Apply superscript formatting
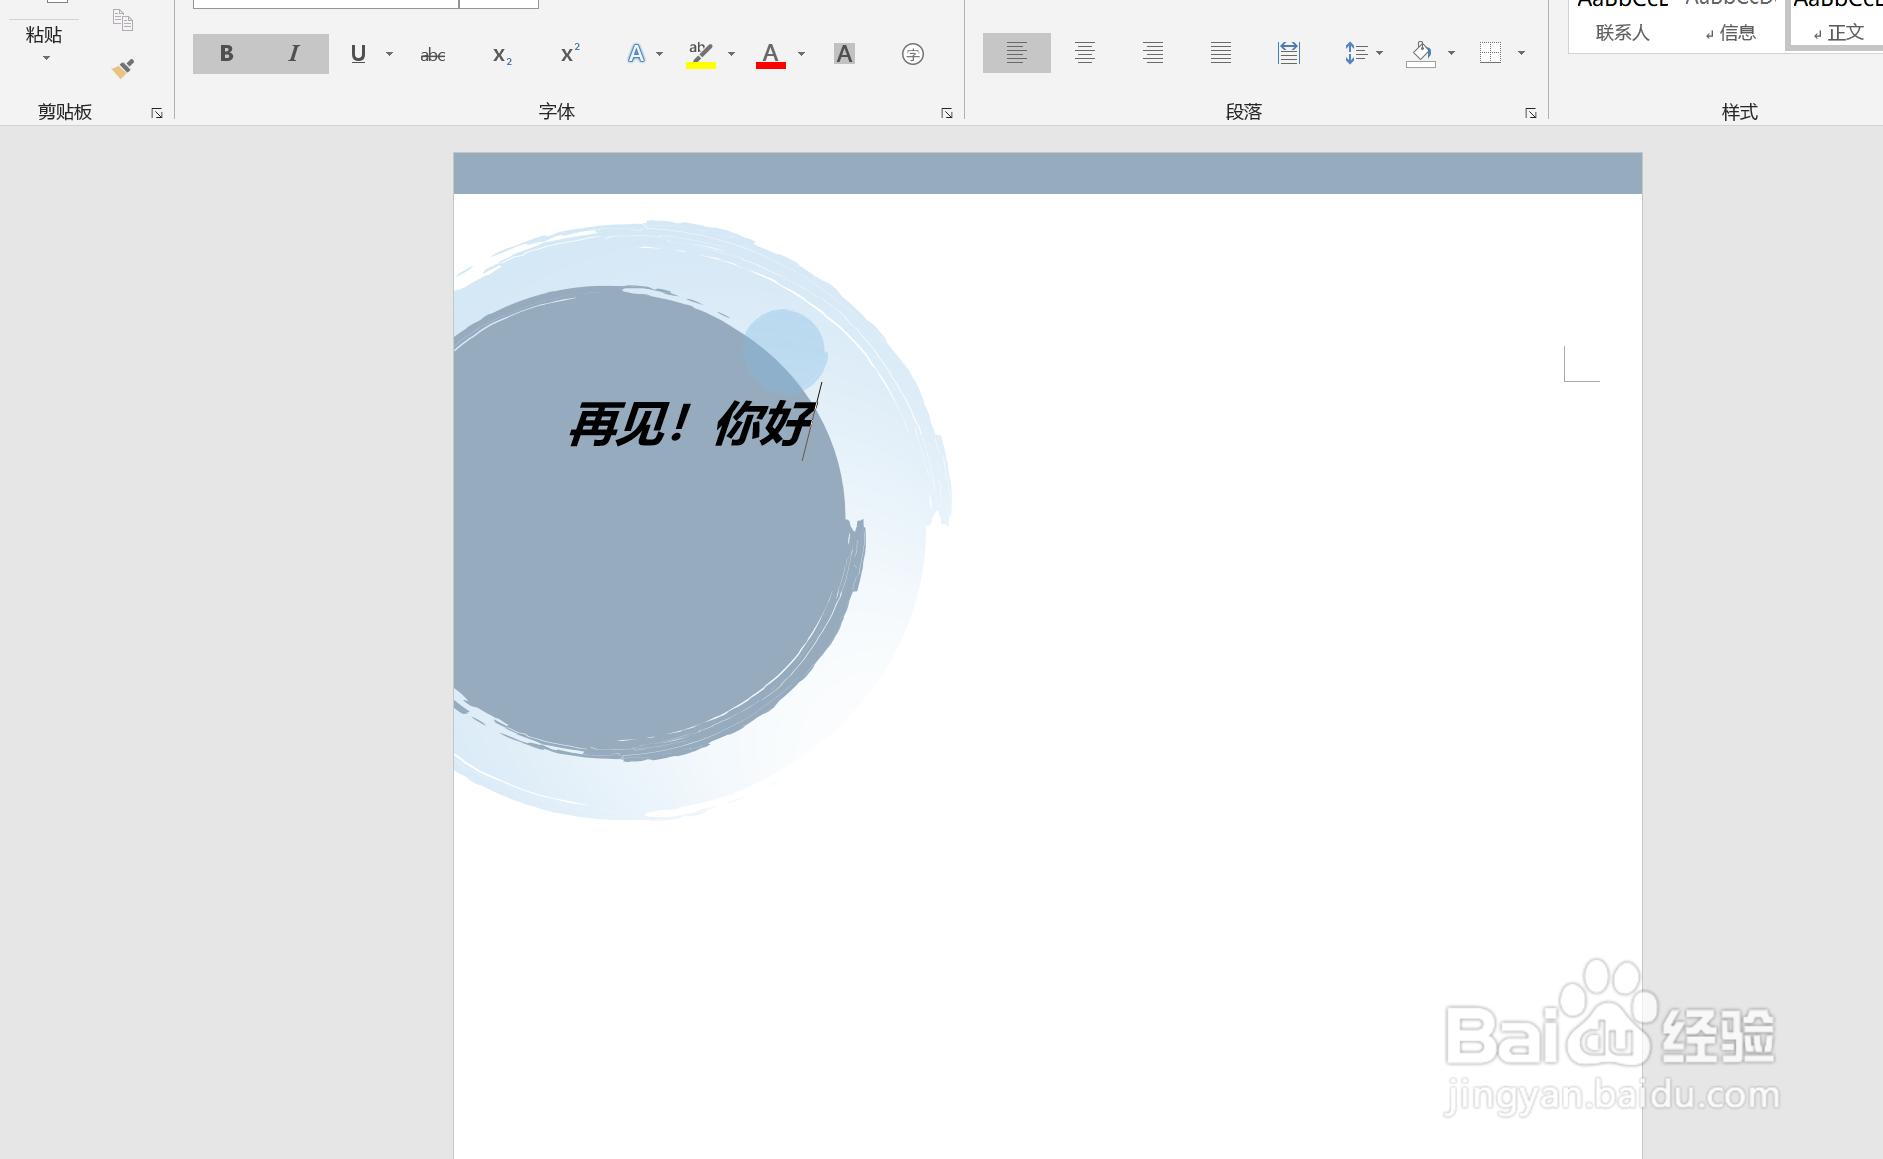The width and height of the screenshot is (1883, 1159). [568, 53]
